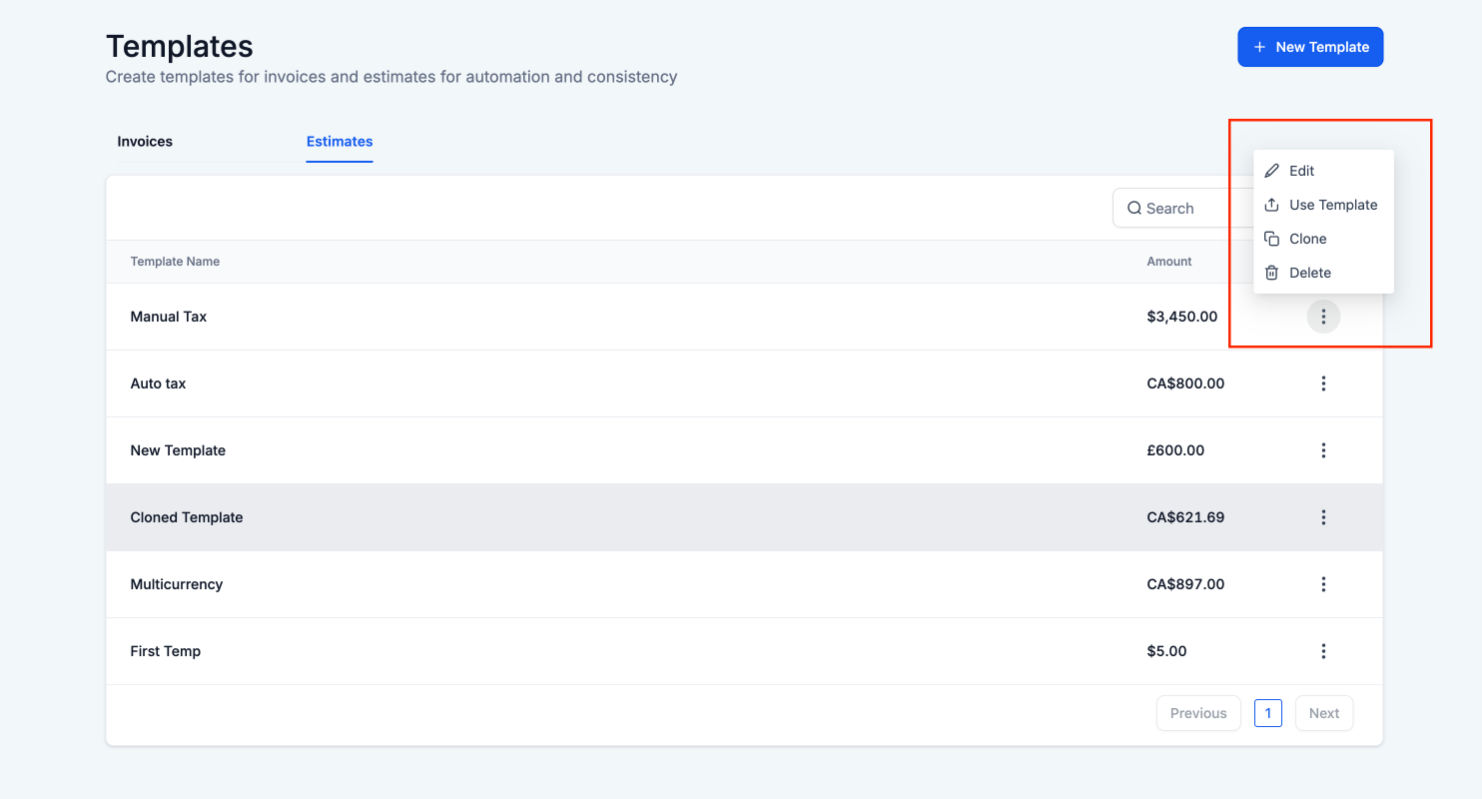Switch to the Invoices tab
1482x799 pixels.
tap(145, 142)
